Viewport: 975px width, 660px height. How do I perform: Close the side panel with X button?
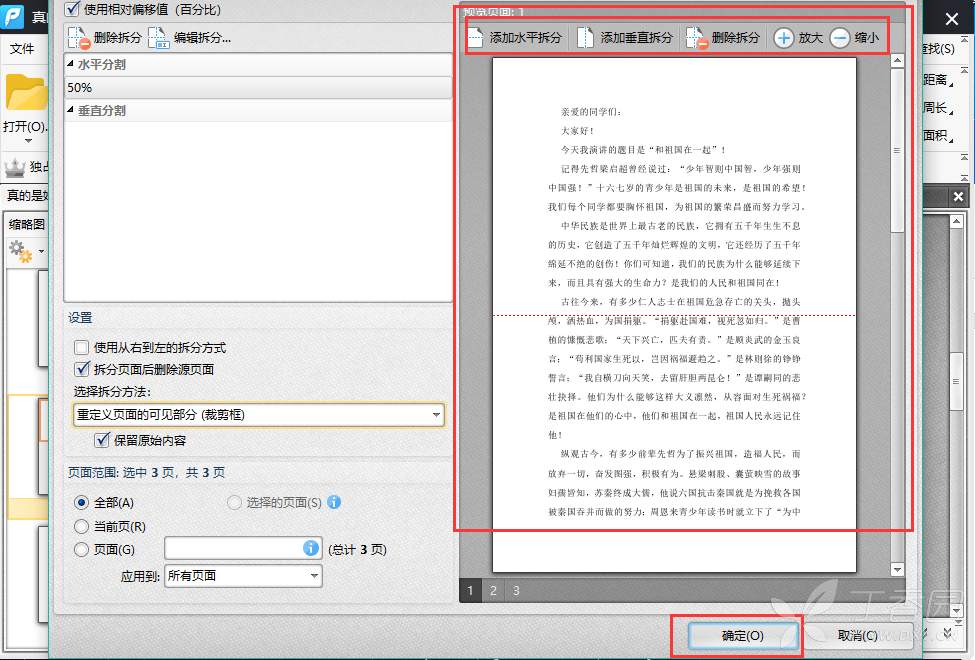[958, 197]
